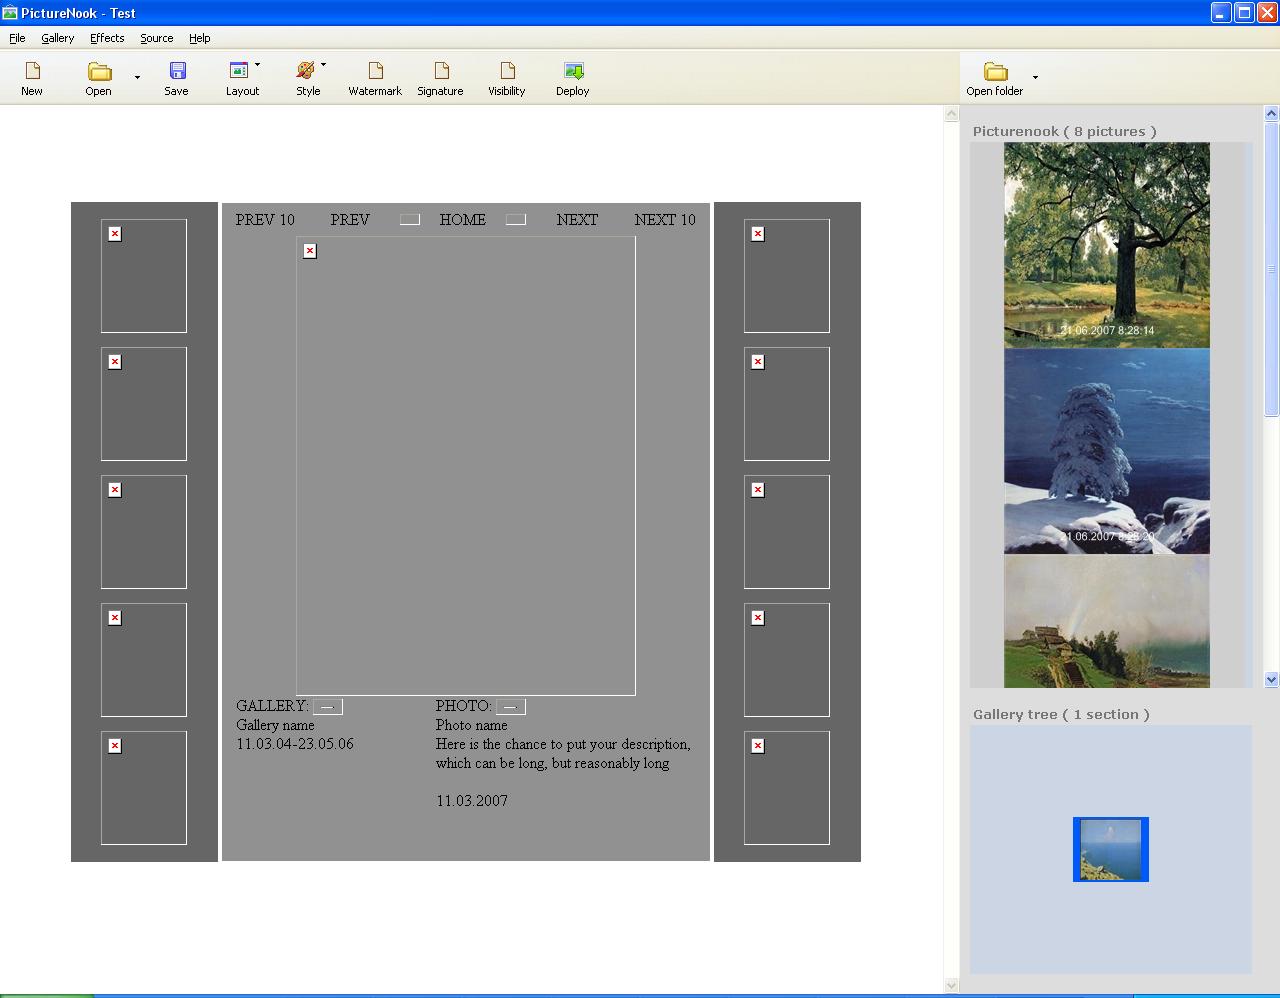
Task: Click the Deploy icon
Action: (573, 71)
